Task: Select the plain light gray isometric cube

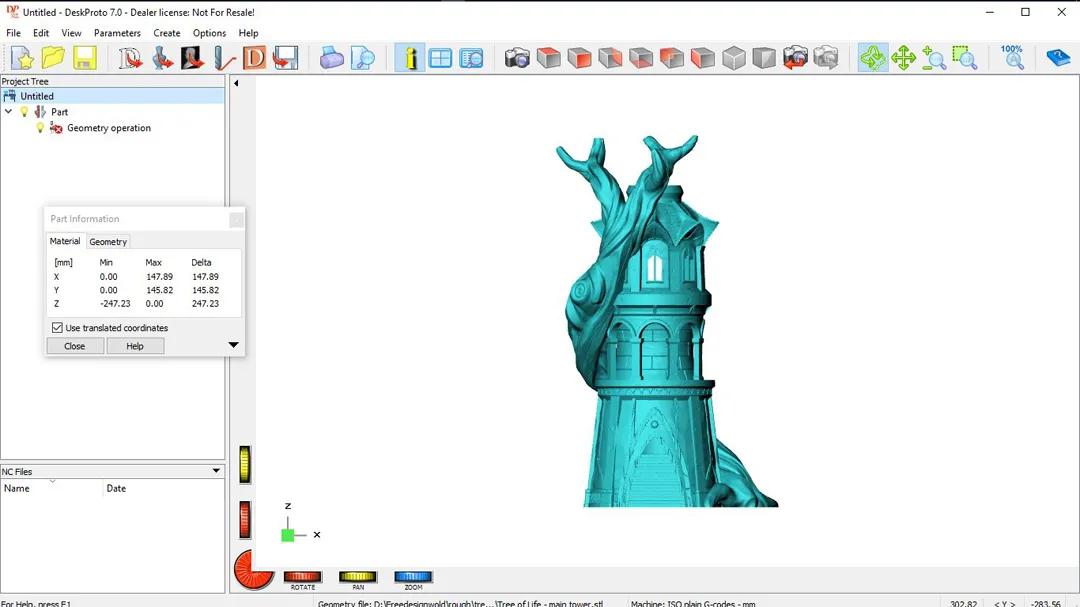Action: [734, 58]
